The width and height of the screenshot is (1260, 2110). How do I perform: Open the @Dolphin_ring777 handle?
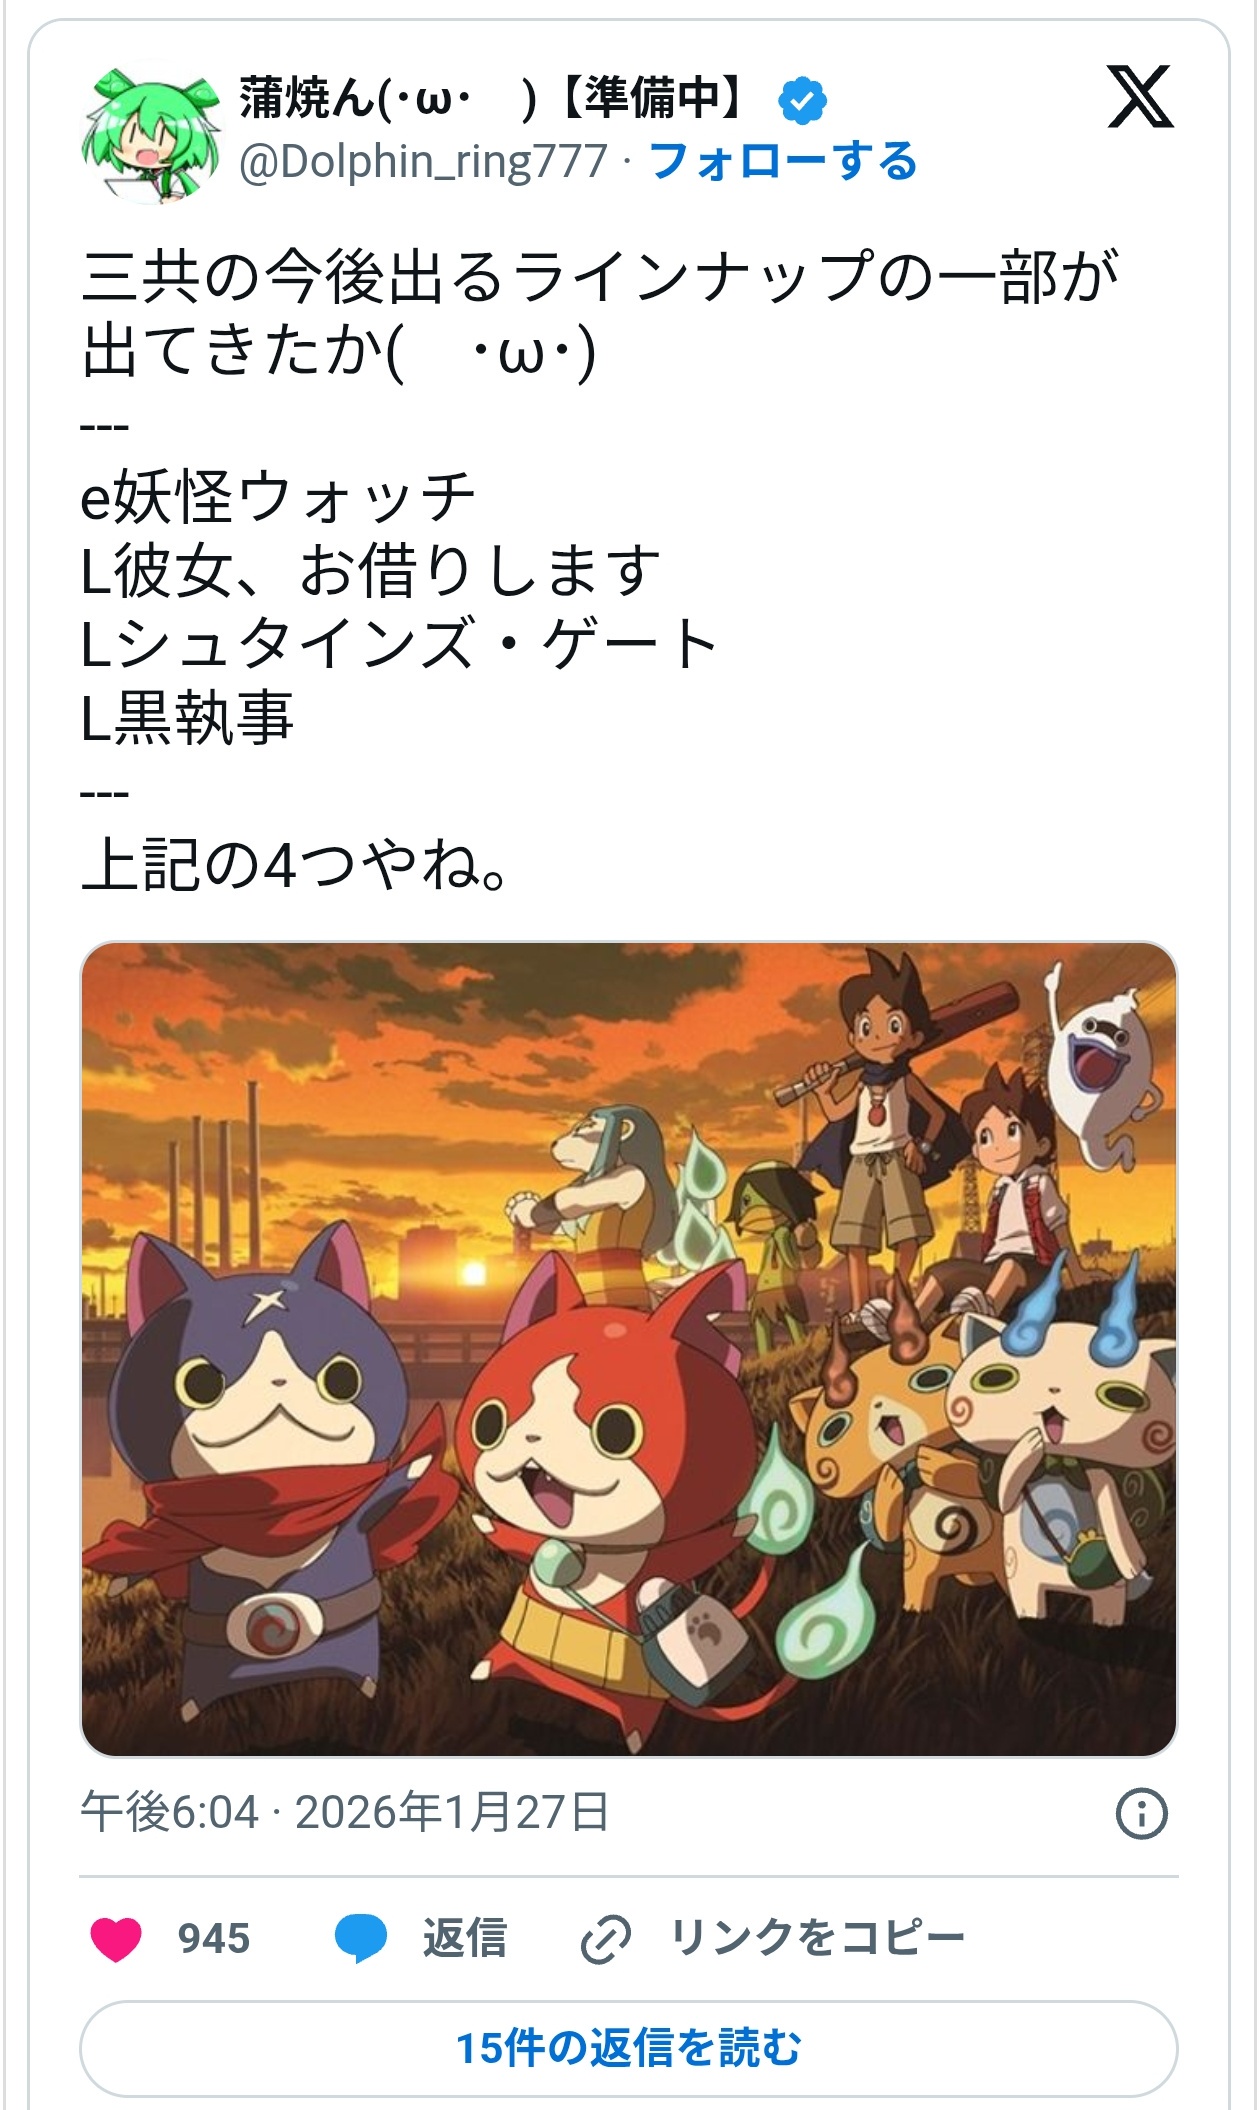(x=423, y=161)
